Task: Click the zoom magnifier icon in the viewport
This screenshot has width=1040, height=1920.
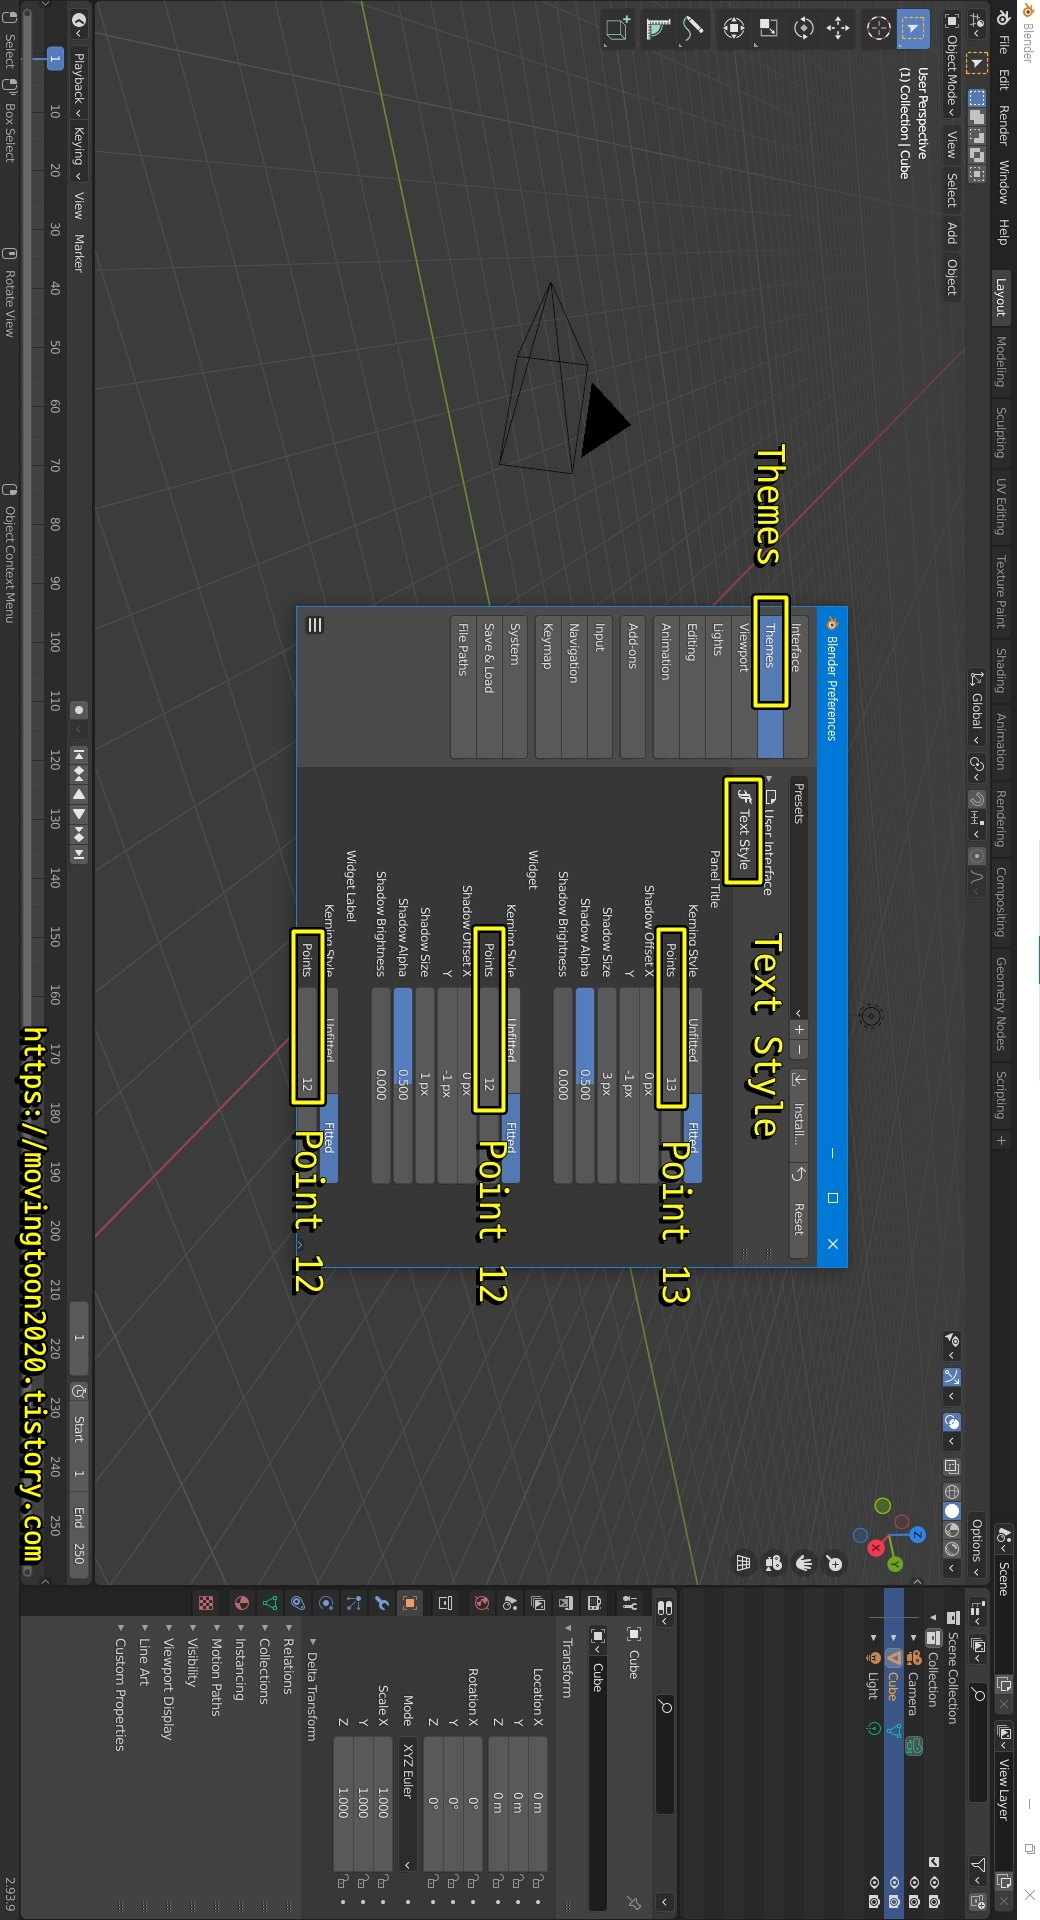Action: point(835,1563)
